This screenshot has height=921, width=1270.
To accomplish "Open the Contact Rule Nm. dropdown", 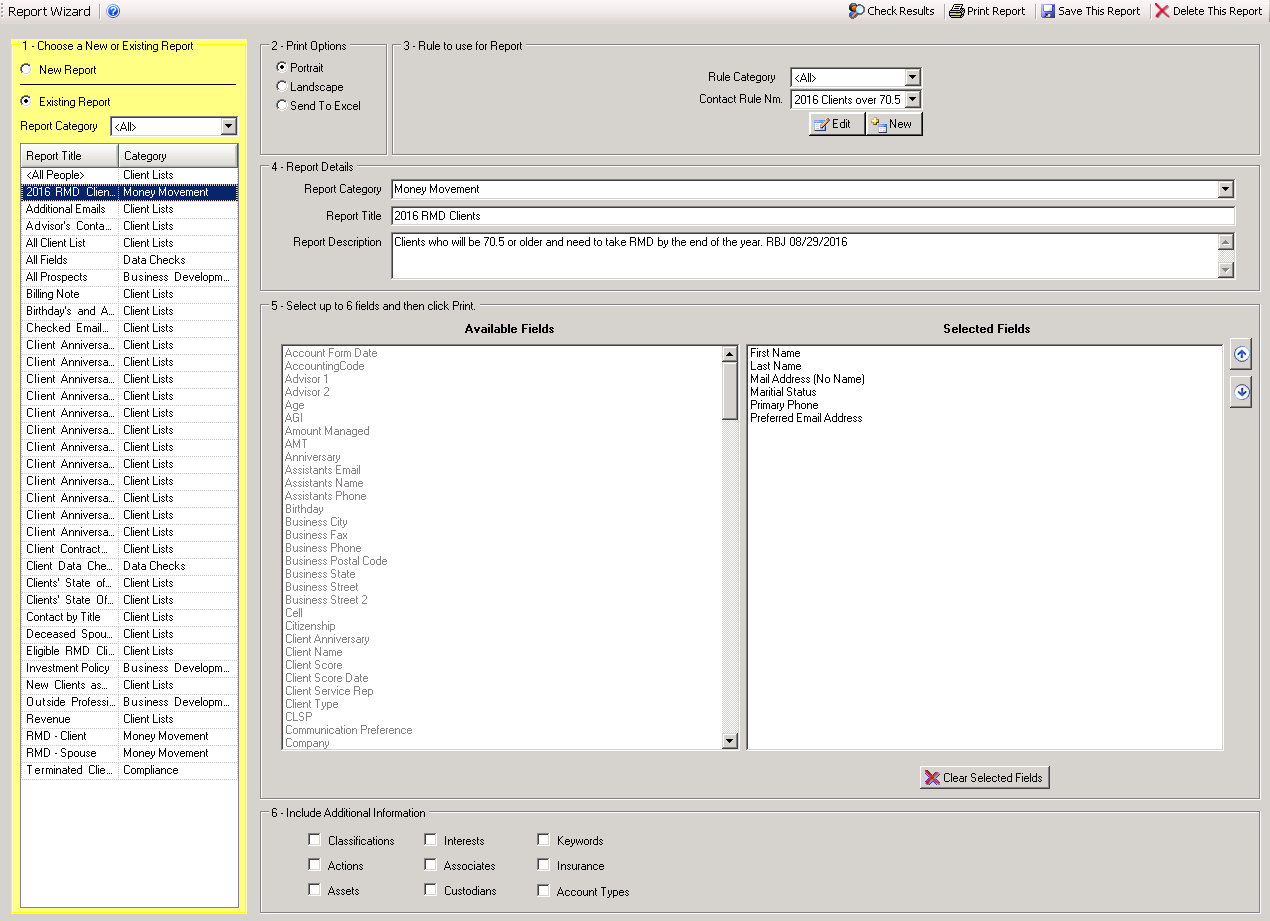I will point(911,100).
